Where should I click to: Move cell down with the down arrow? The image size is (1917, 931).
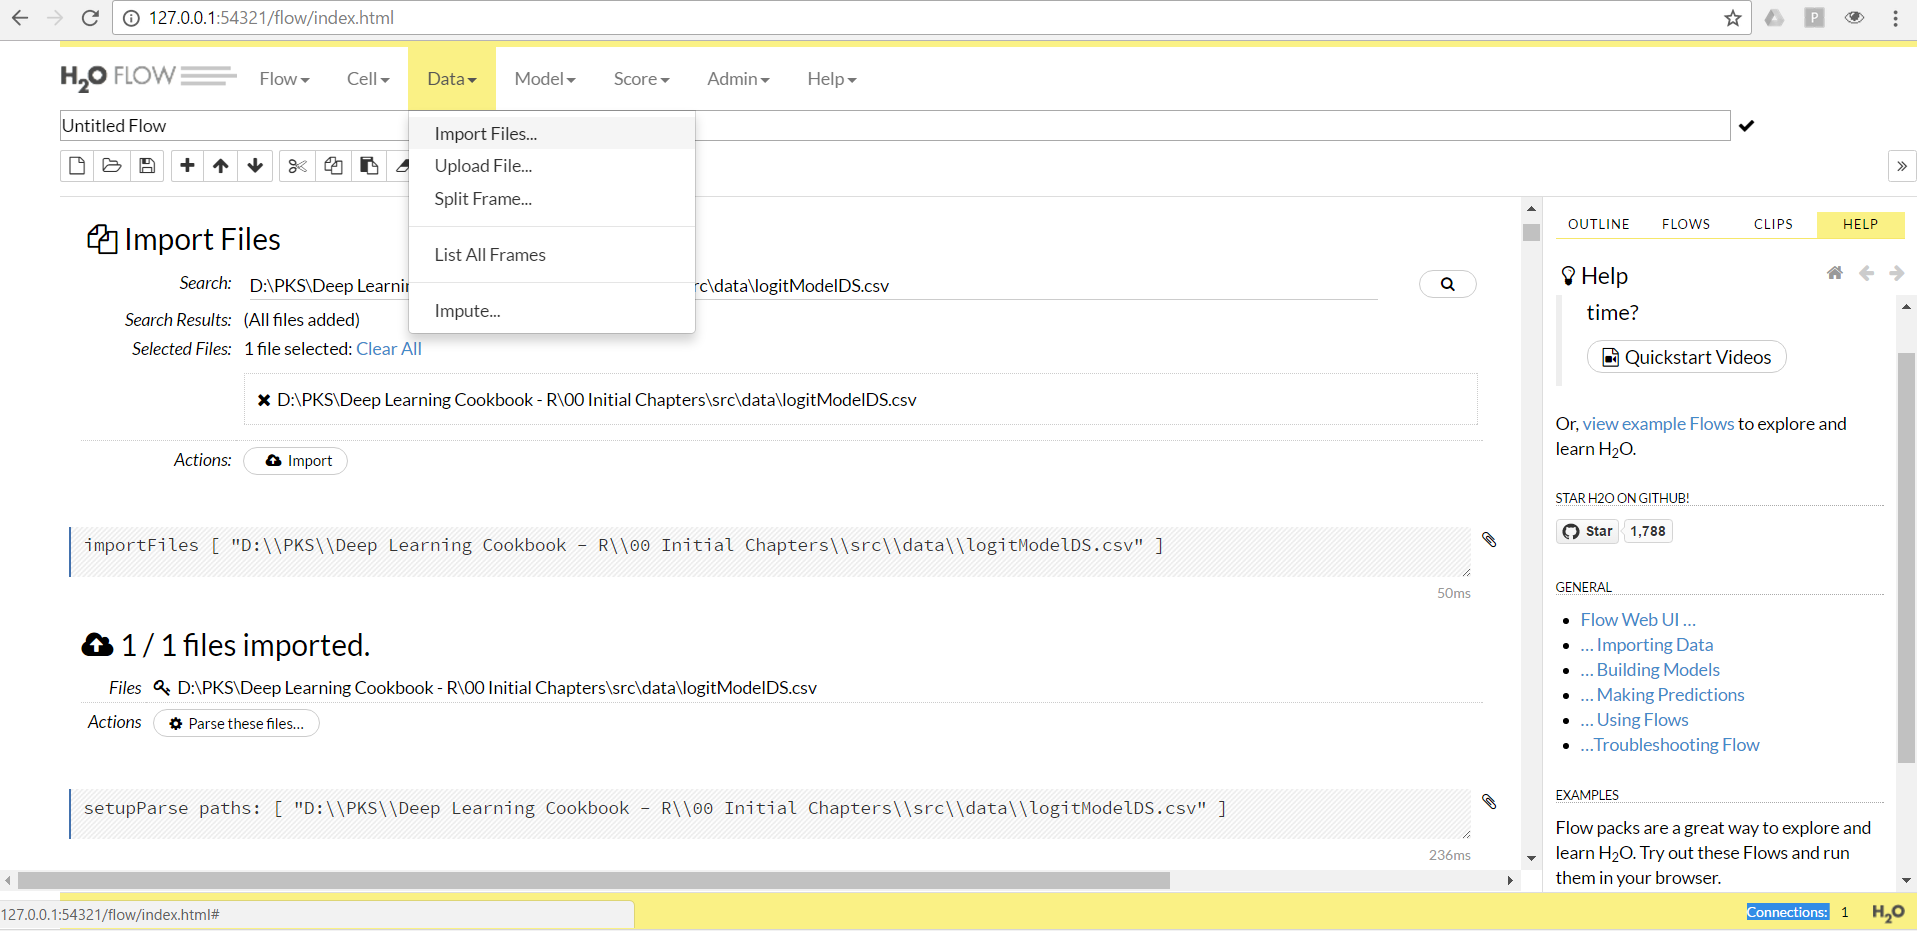pyautogui.click(x=255, y=166)
